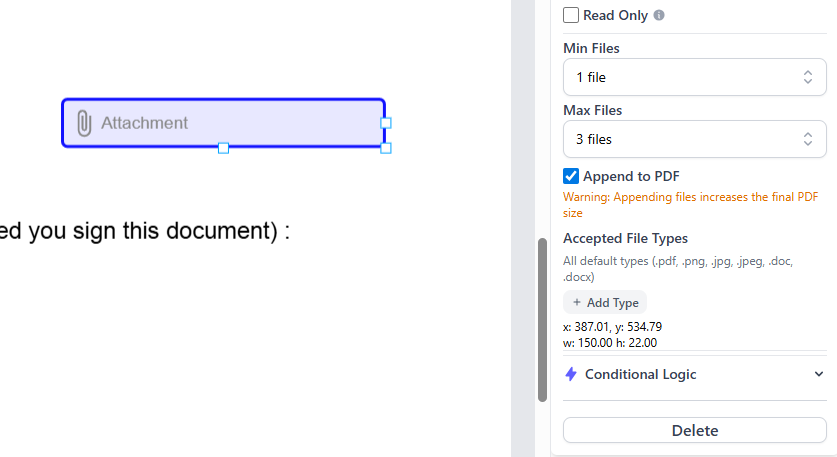Click the Max Files up-down arrows icon

click(808, 139)
